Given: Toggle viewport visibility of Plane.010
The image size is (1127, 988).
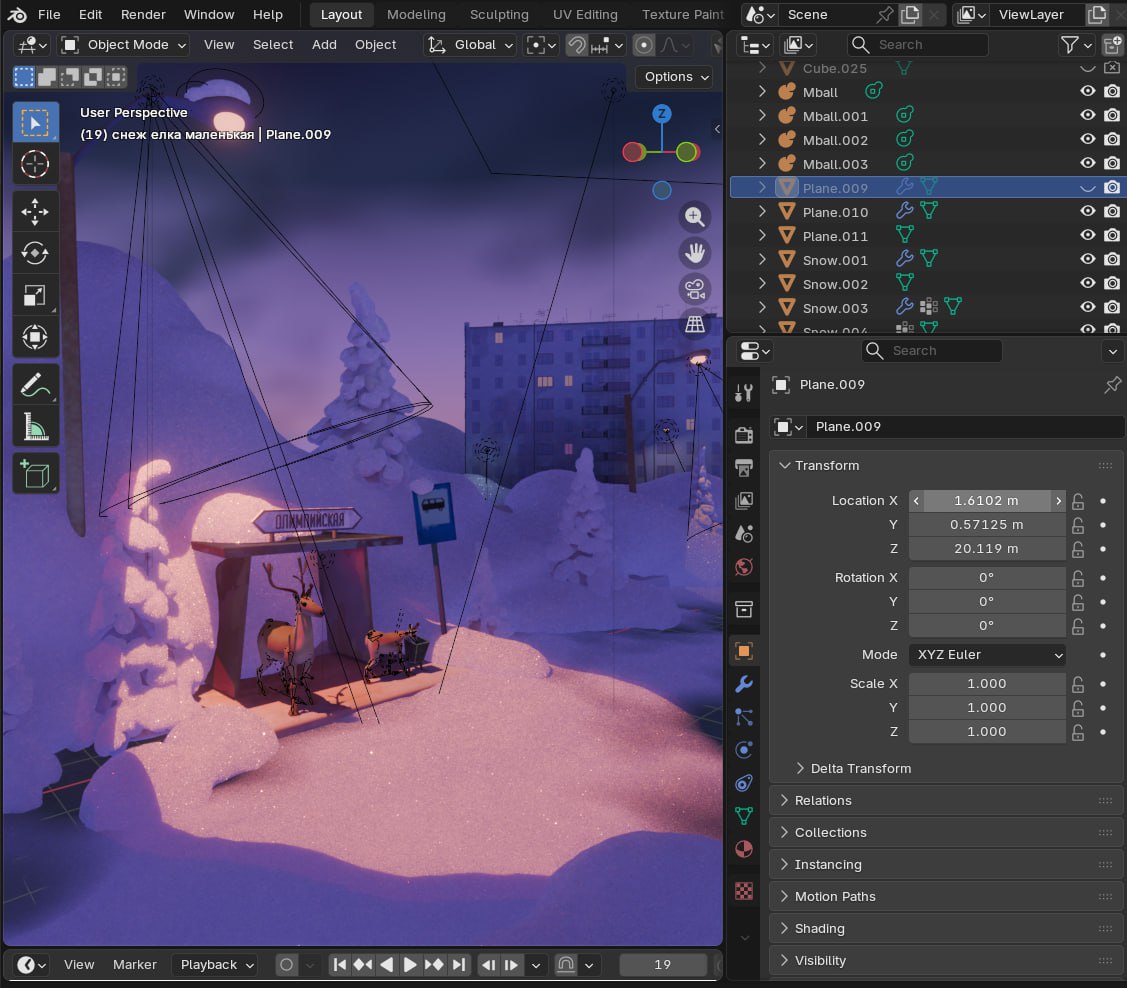Looking at the screenshot, I should pyautogui.click(x=1088, y=212).
